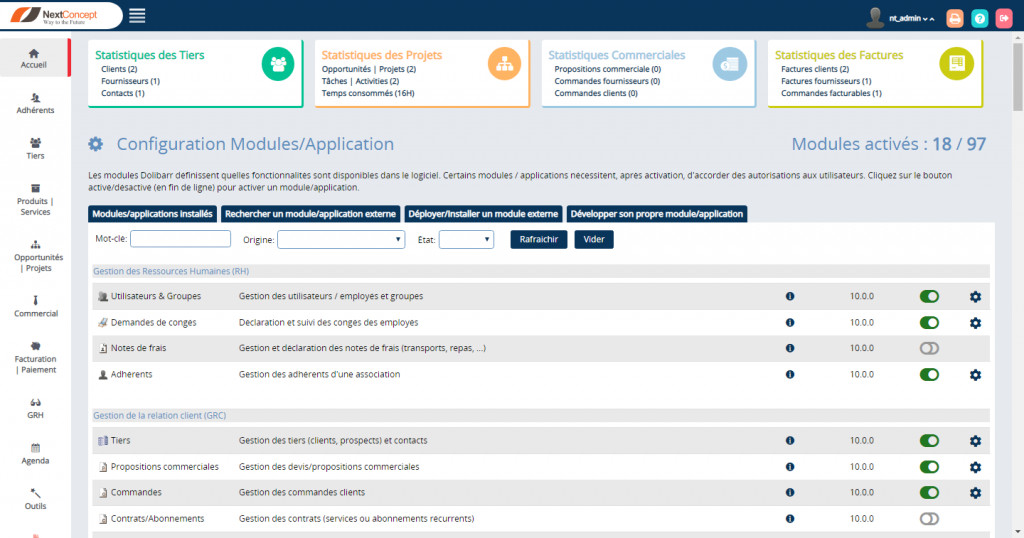
Task: Click the Vider button
Action: coord(593,240)
